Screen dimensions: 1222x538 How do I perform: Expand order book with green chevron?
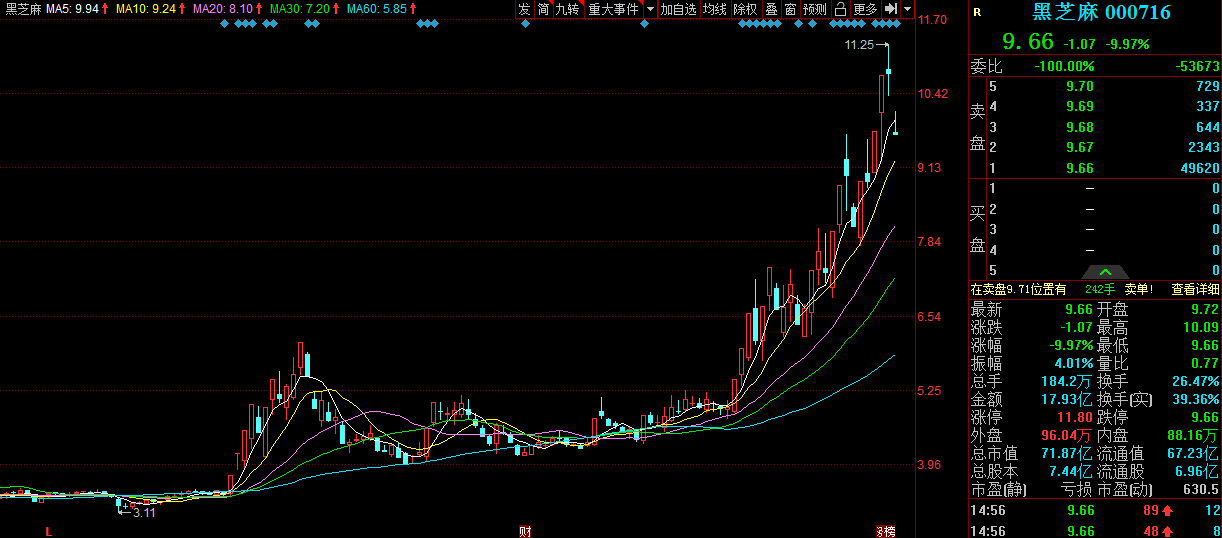[x=1105, y=272]
